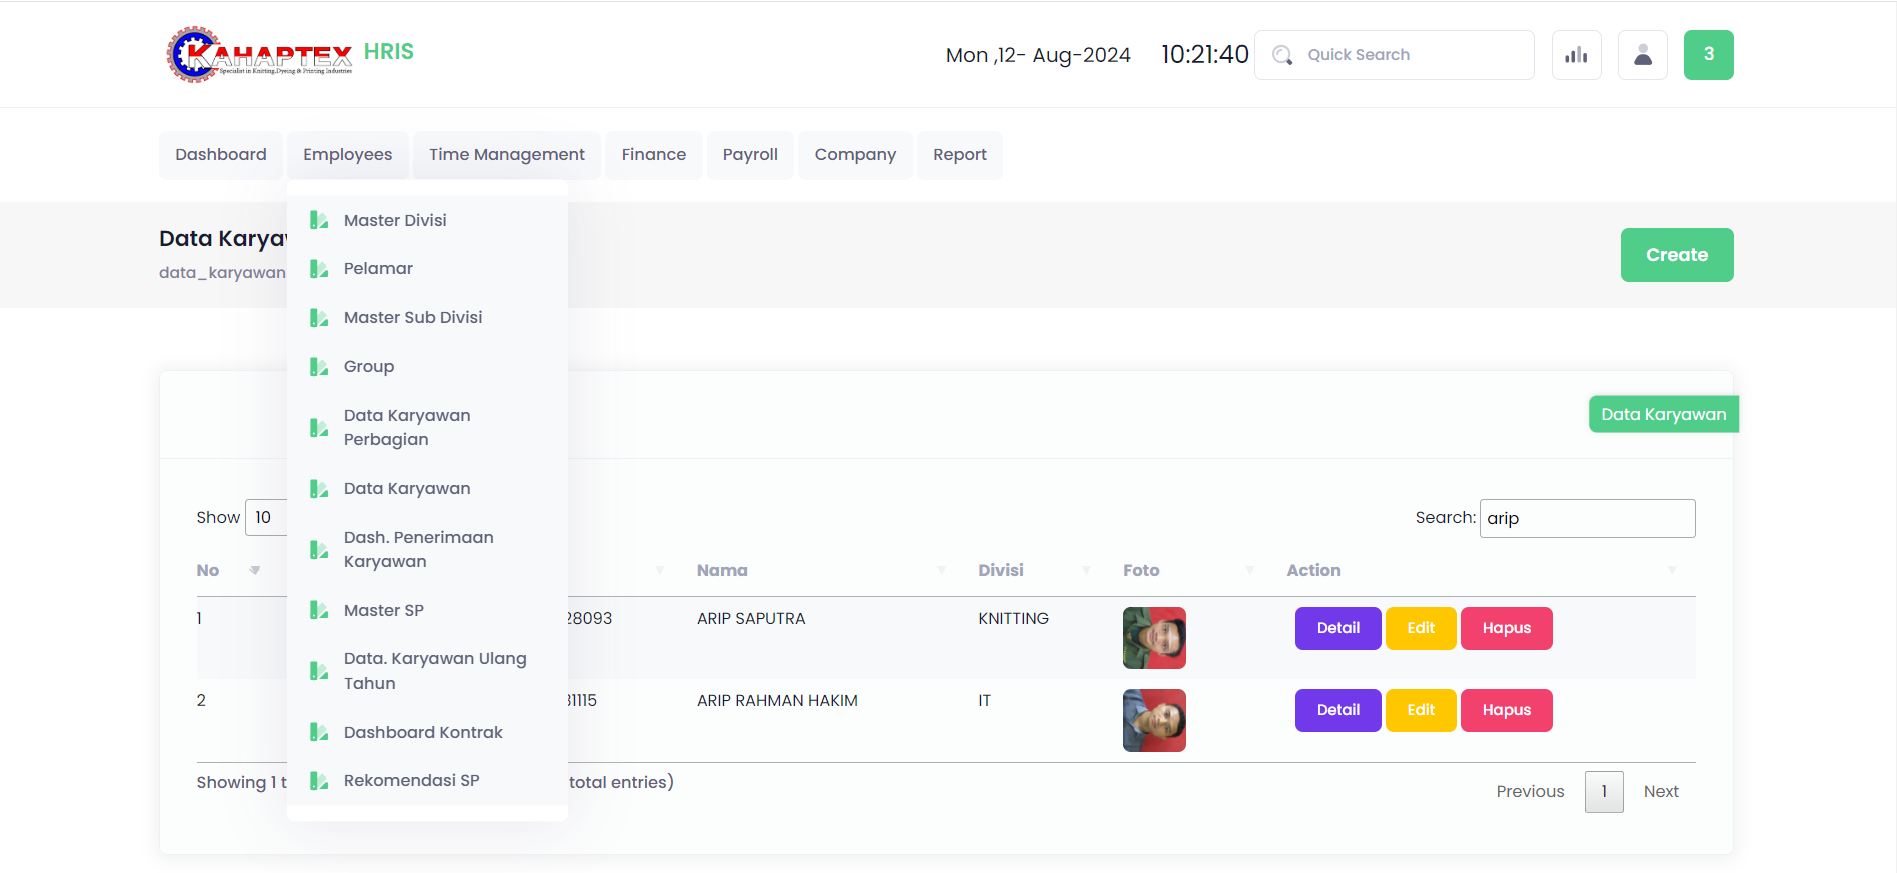Open the user profile icon

point(1642,55)
